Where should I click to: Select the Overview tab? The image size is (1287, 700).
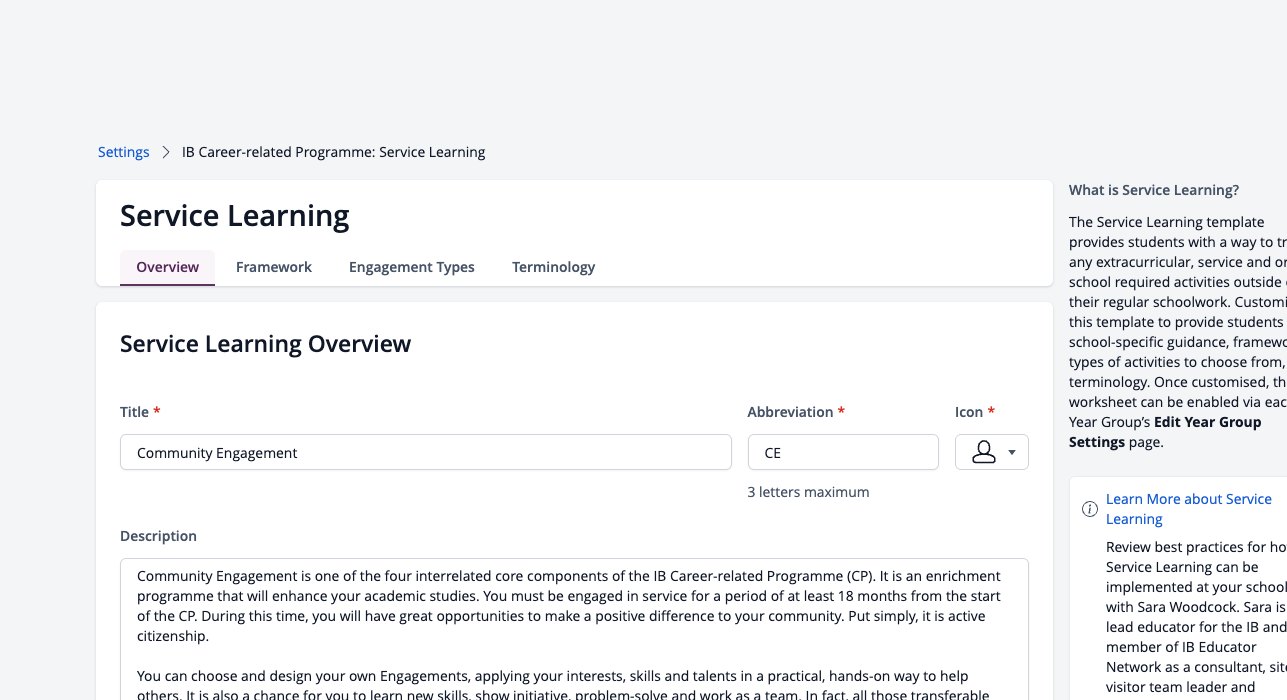[x=168, y=267]
